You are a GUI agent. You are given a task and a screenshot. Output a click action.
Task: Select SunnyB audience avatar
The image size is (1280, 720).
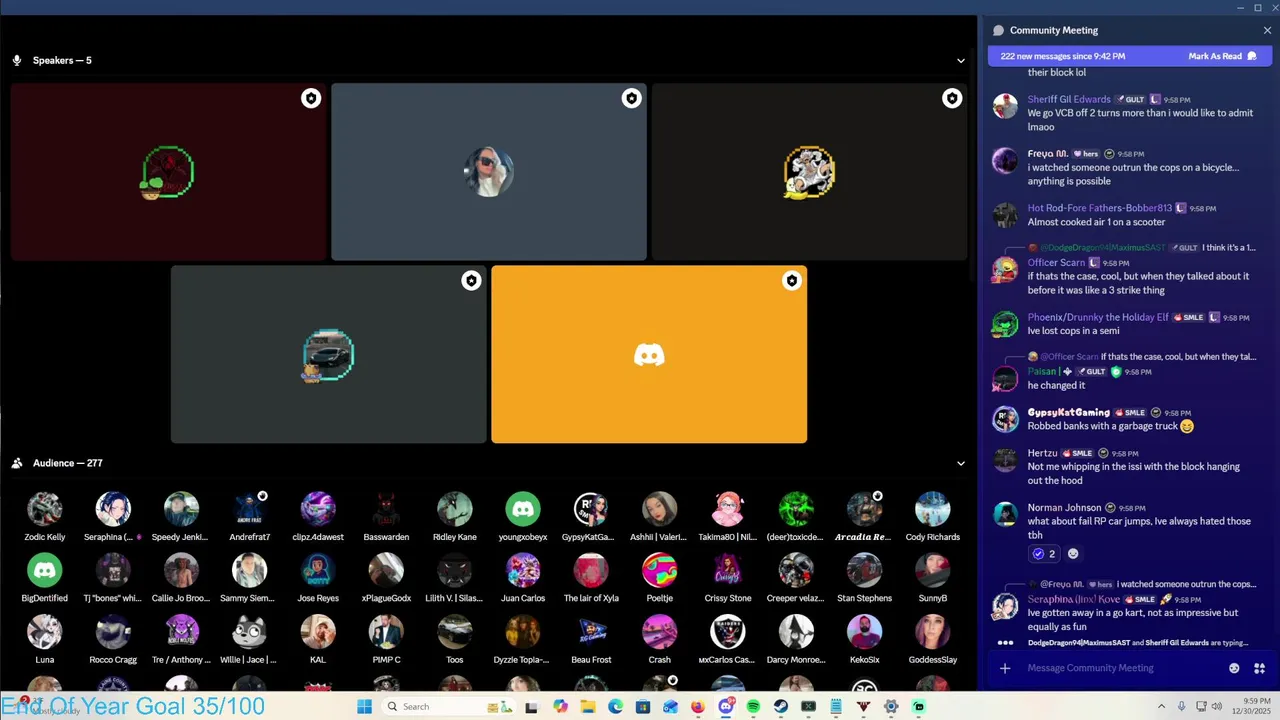932,571
